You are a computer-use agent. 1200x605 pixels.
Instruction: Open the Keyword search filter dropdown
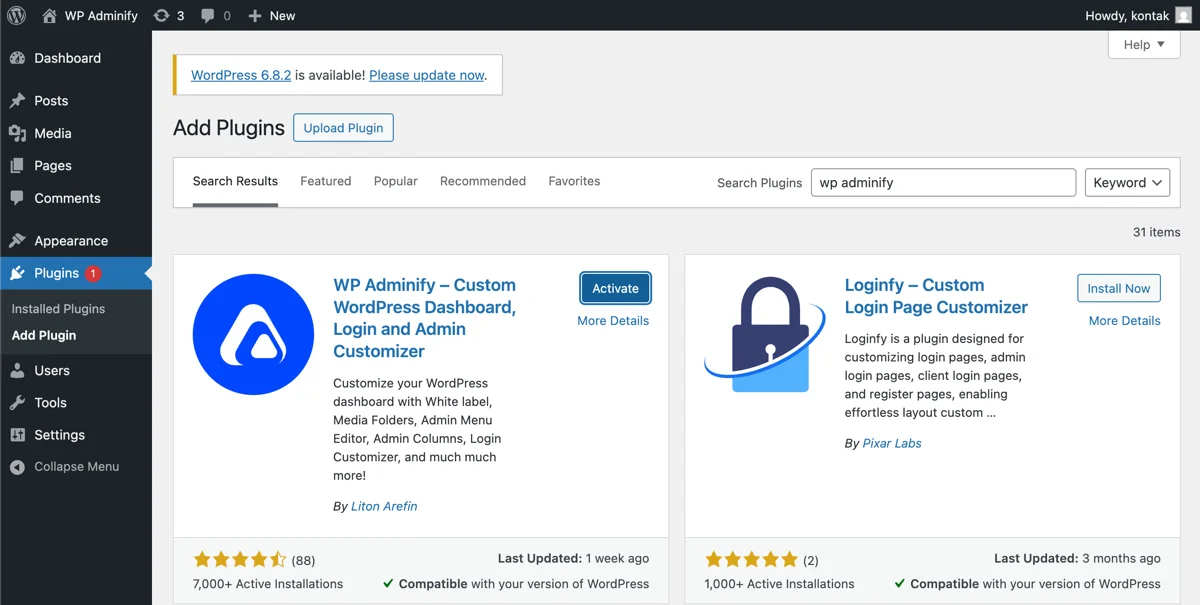click(x=1127, y=182)
